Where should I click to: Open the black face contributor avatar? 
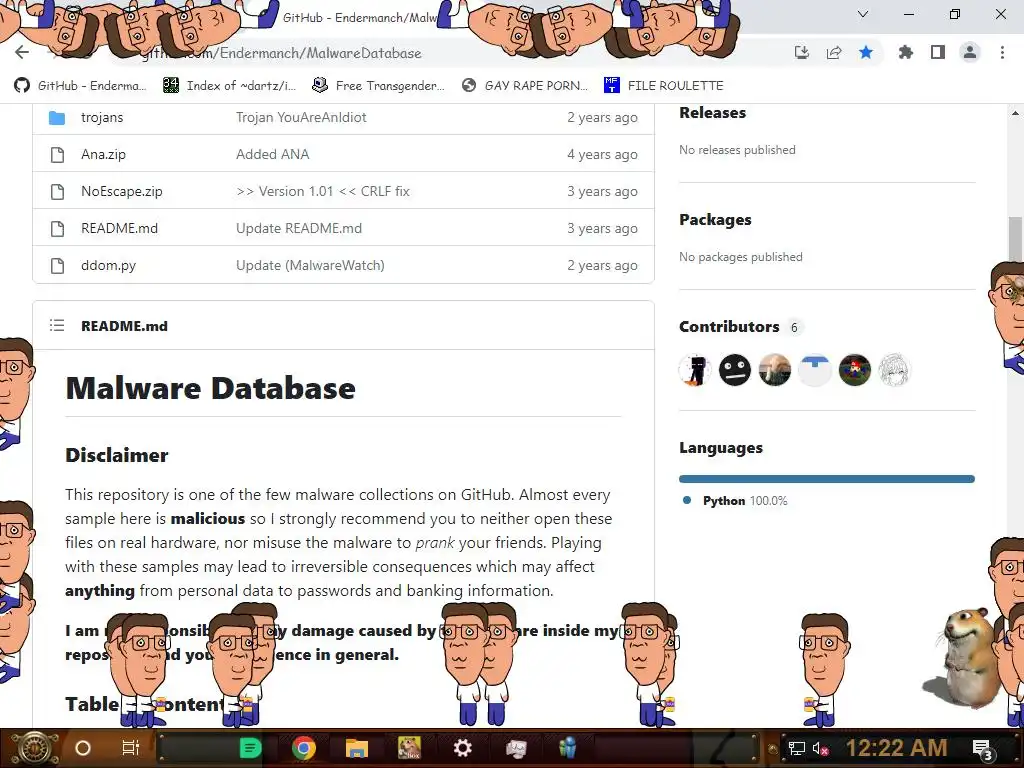pyautogui.click(x=735, y=370)
